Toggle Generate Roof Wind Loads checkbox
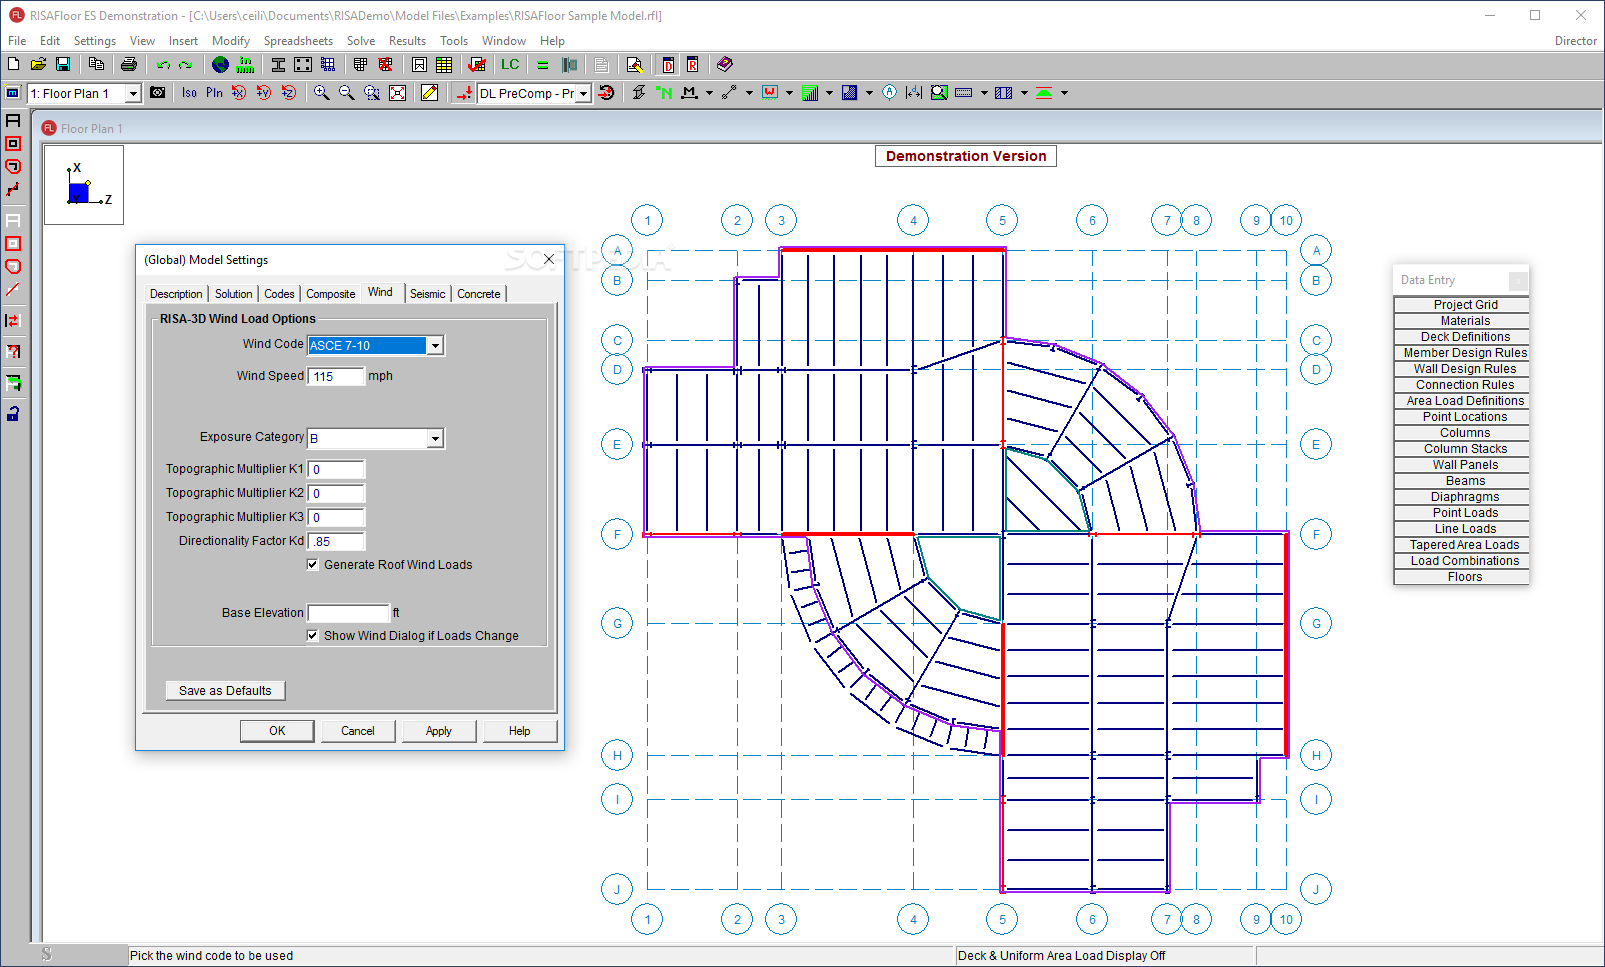The width and height of the screenshot is (1605, 967). click(x=312, y=564)
